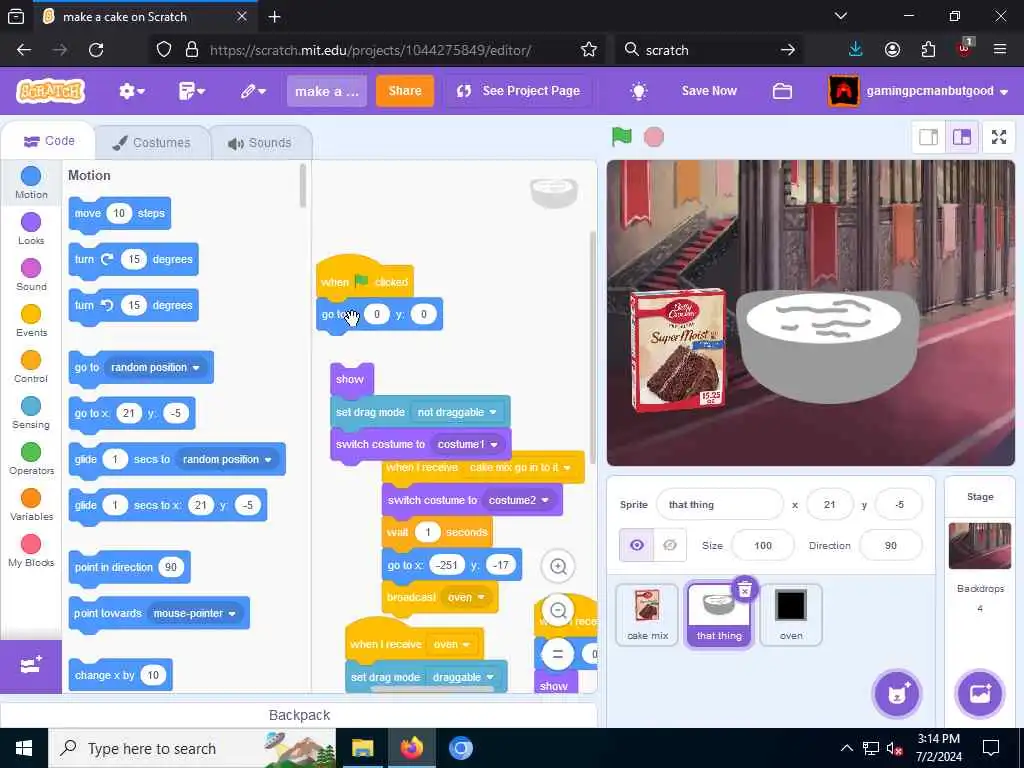1024x768 pixels.
Task: Open gamingpcmanbutgood account menu
Action: tap(919, 91)
